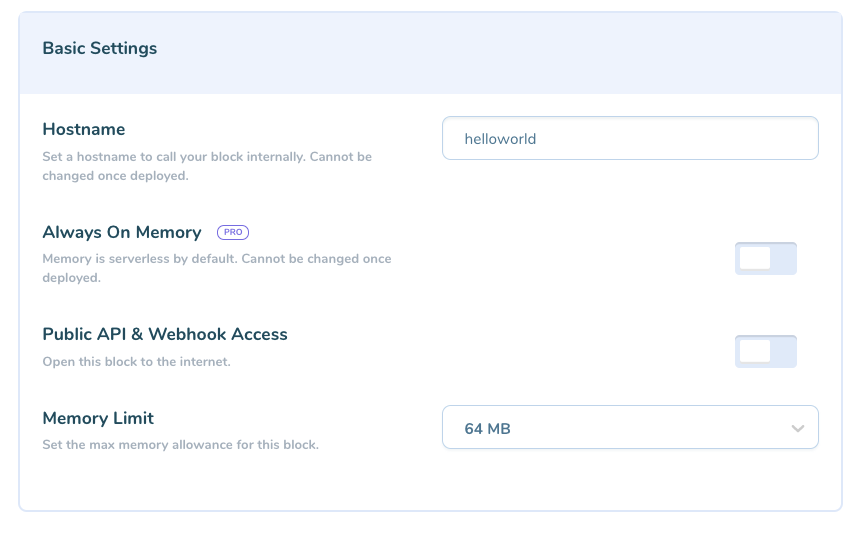Click the white knob of Always On Memory switch

[755, 259]
